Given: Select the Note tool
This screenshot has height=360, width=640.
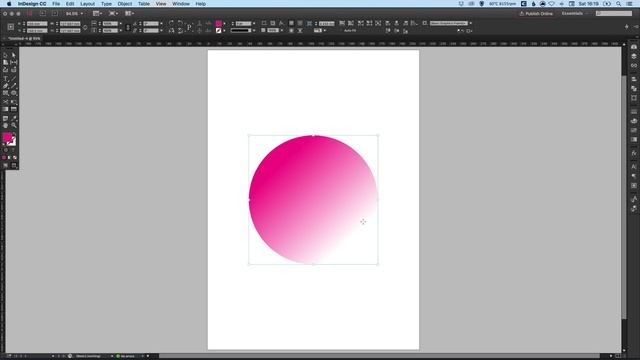Looking at the screenshot, I should click(x=5, y=118).
